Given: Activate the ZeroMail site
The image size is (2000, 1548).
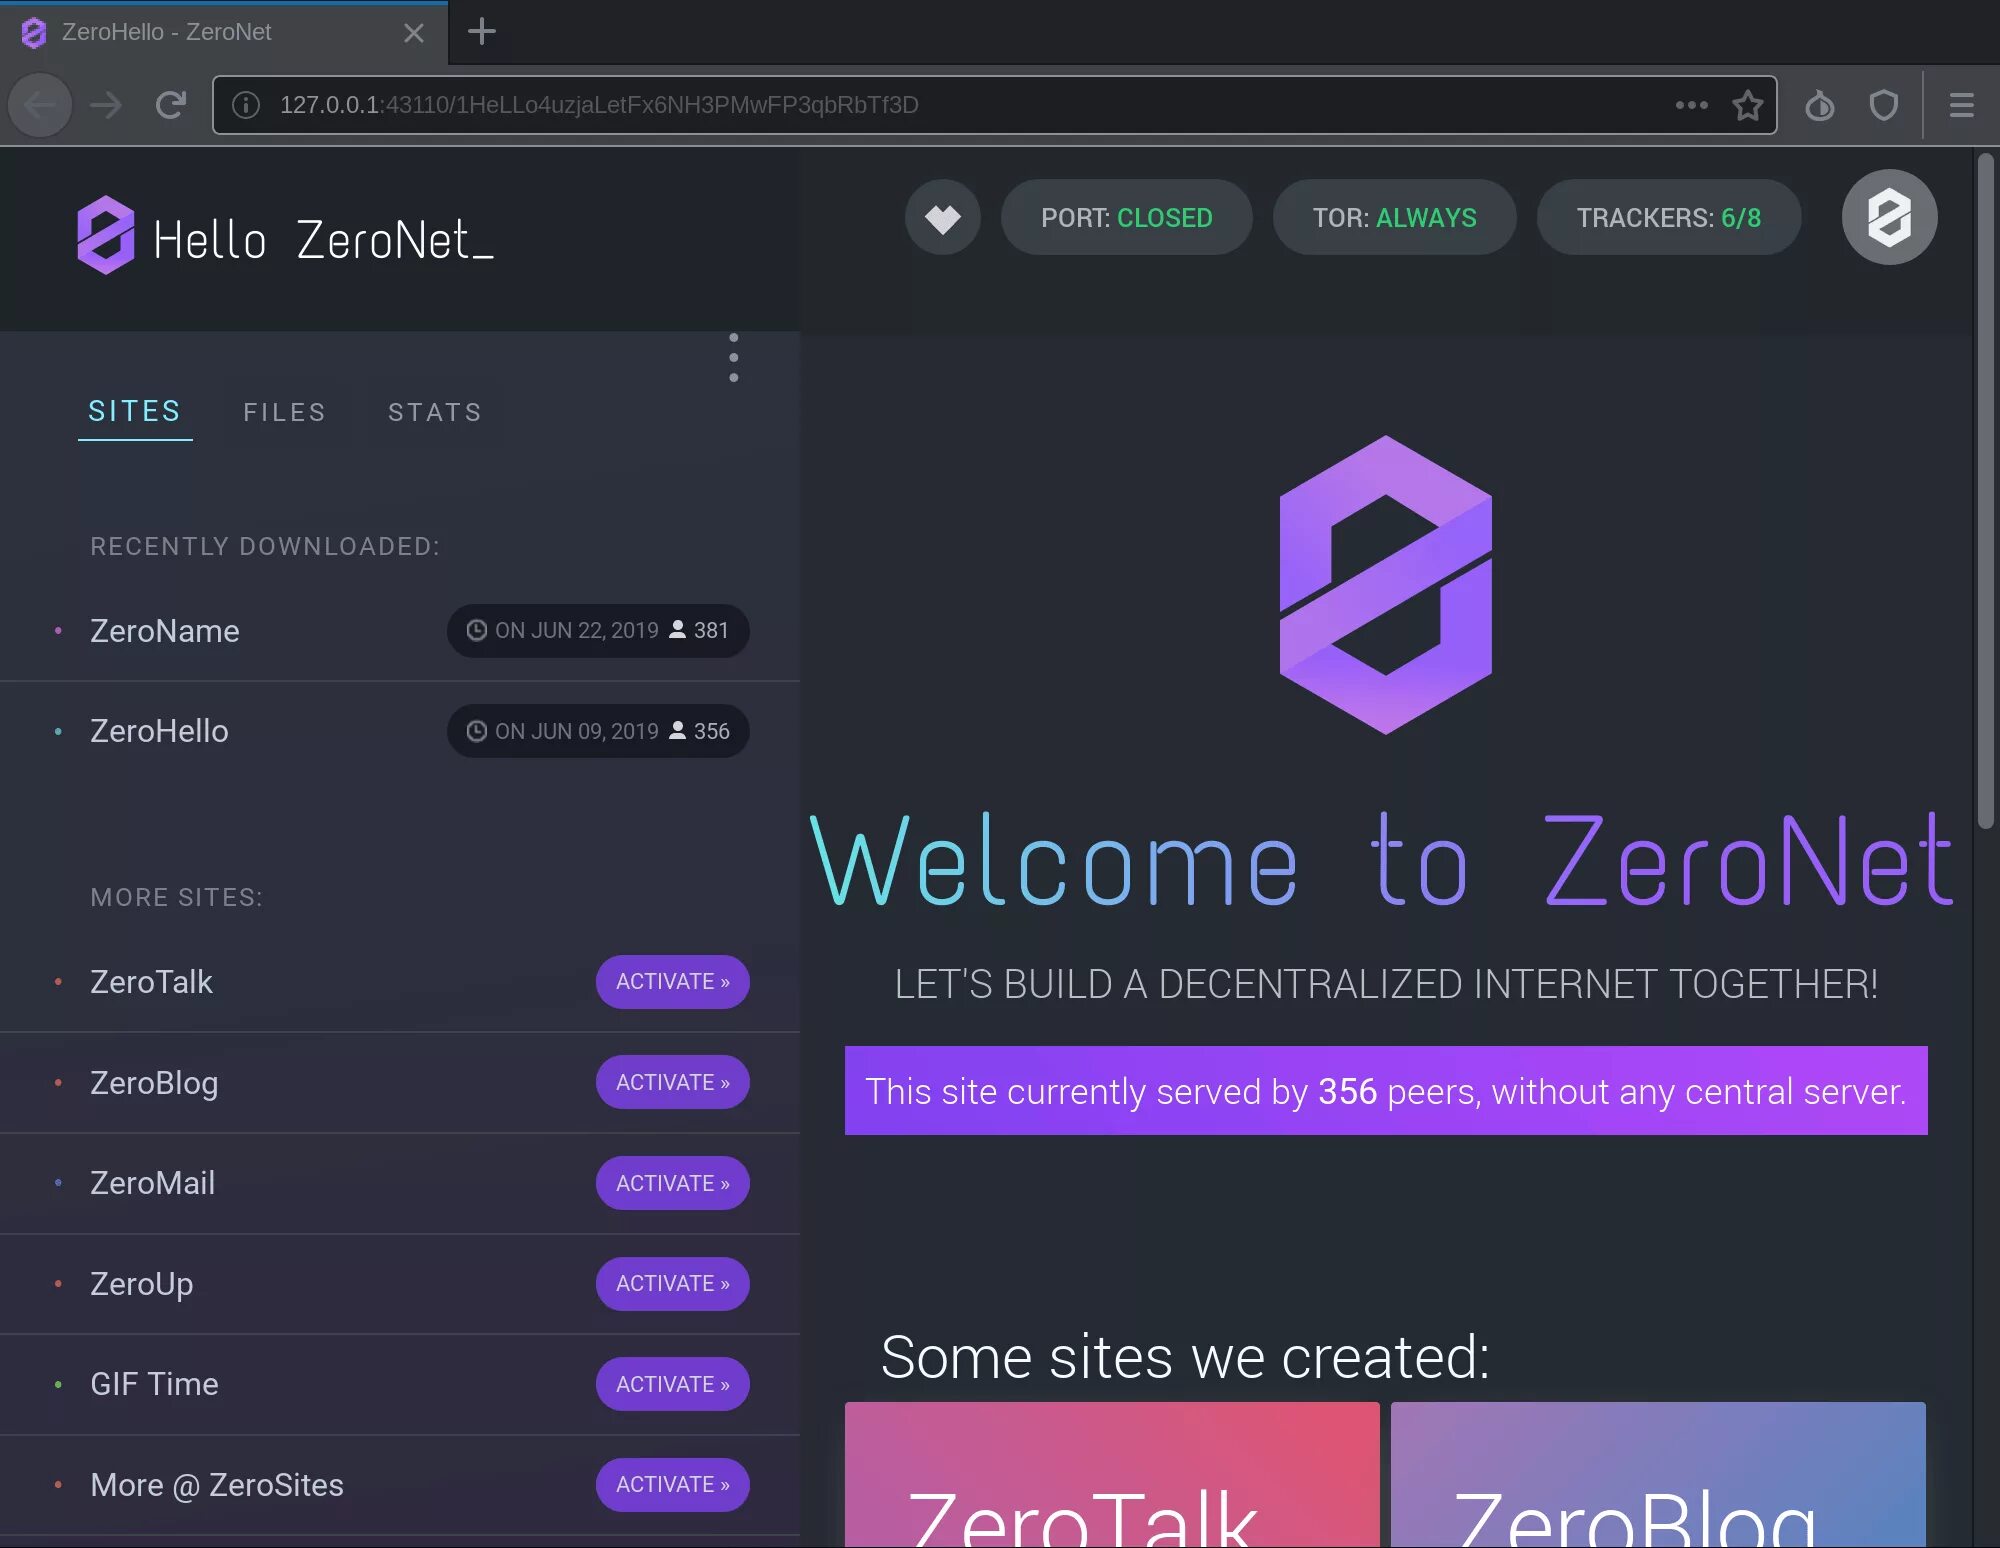Looking at the screenshot, I should 672,1183.
